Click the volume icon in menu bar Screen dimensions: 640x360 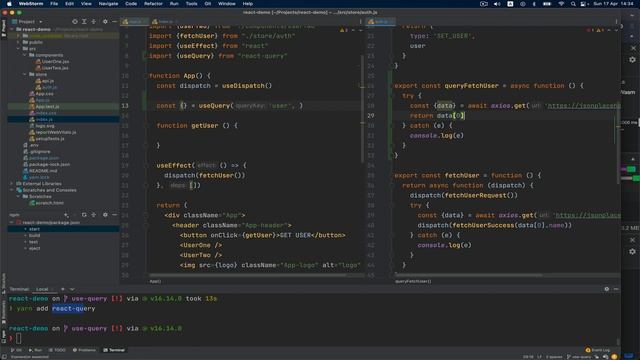[x=497, y=4]
